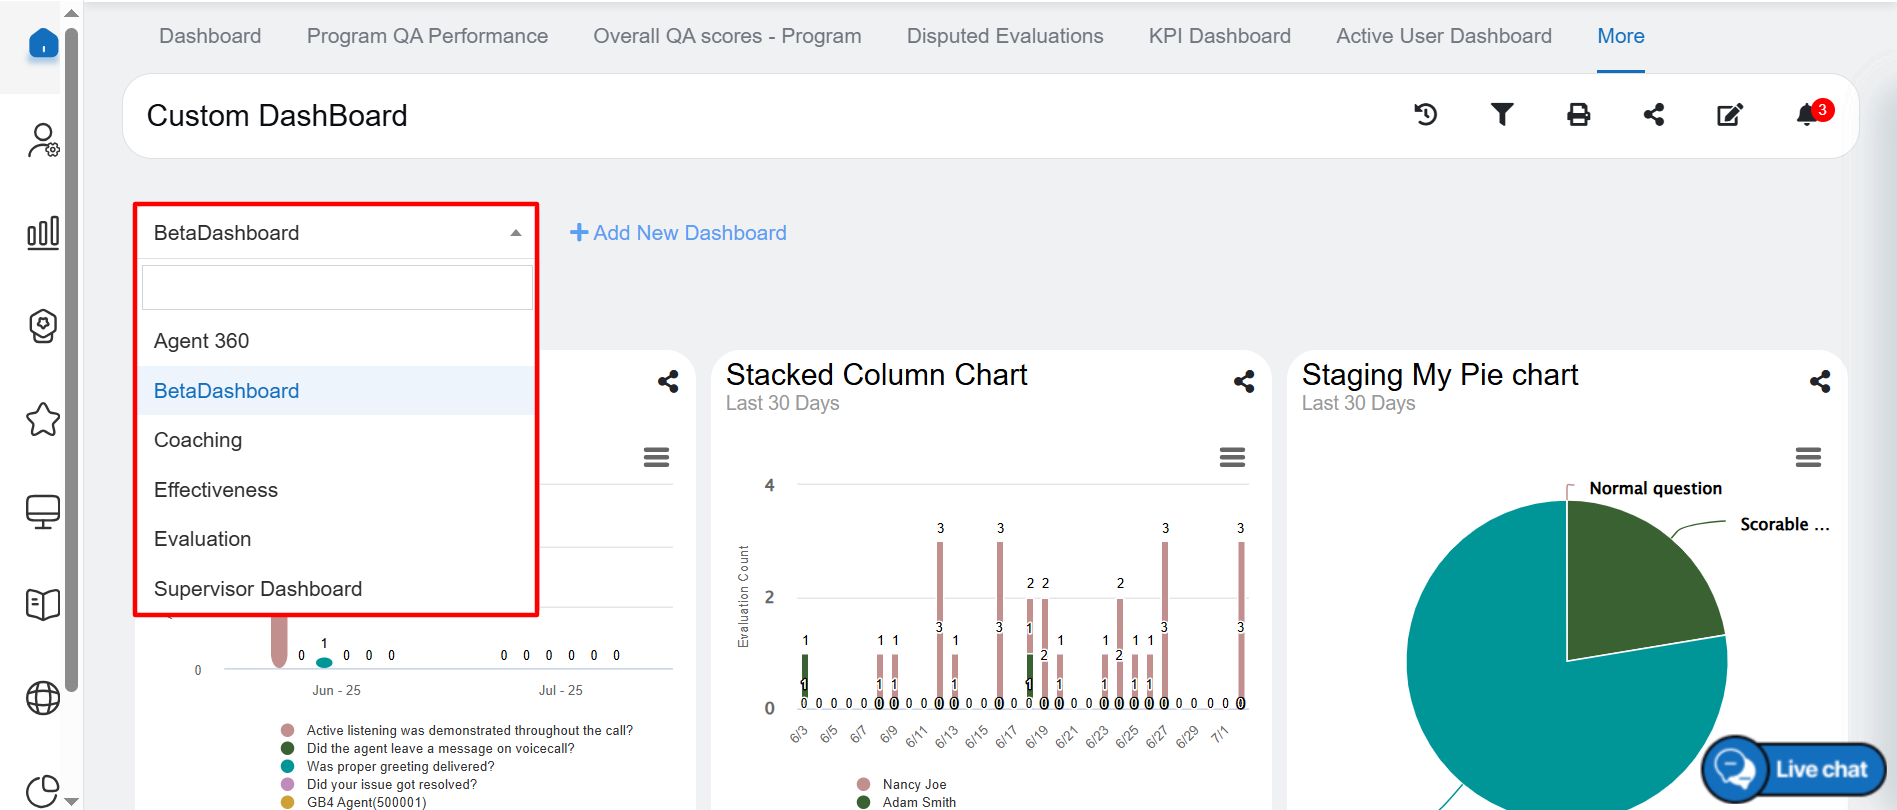Open the notifications bell
Image resolution: width=1897 pixels, height=810 pixels.
pyautogui.click(x=1808, y=115)
